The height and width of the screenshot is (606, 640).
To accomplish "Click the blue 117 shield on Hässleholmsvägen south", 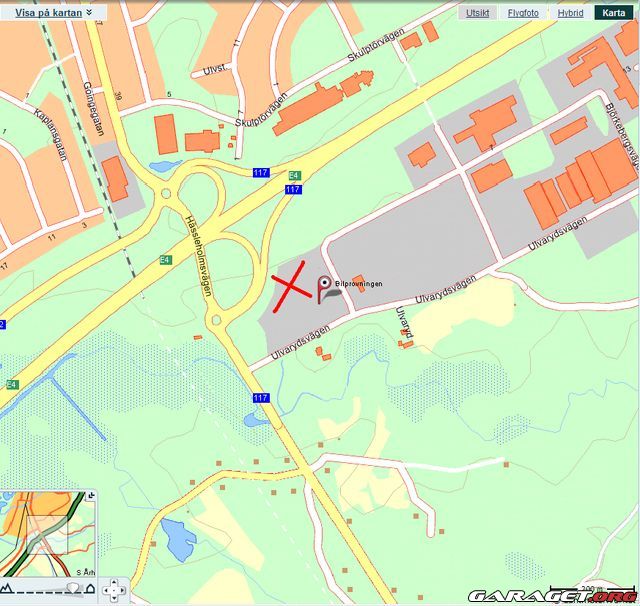I will click(261, 397).
